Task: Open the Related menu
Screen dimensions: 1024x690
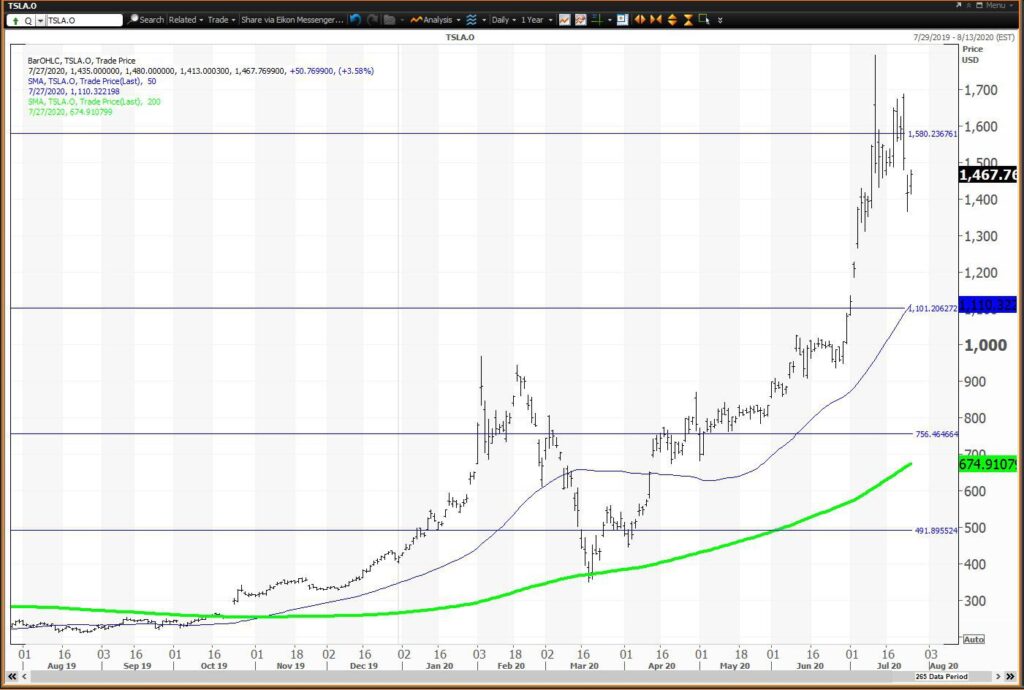Action: [x=185, y=20]
